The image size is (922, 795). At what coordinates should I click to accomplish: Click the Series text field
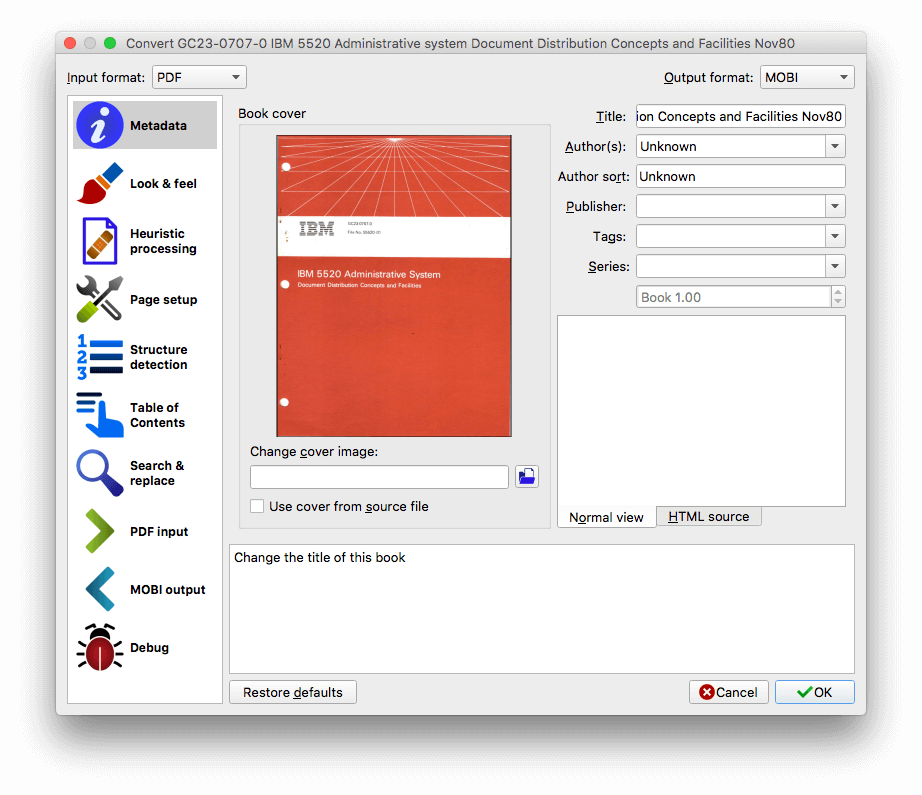[x=731, y=266]
